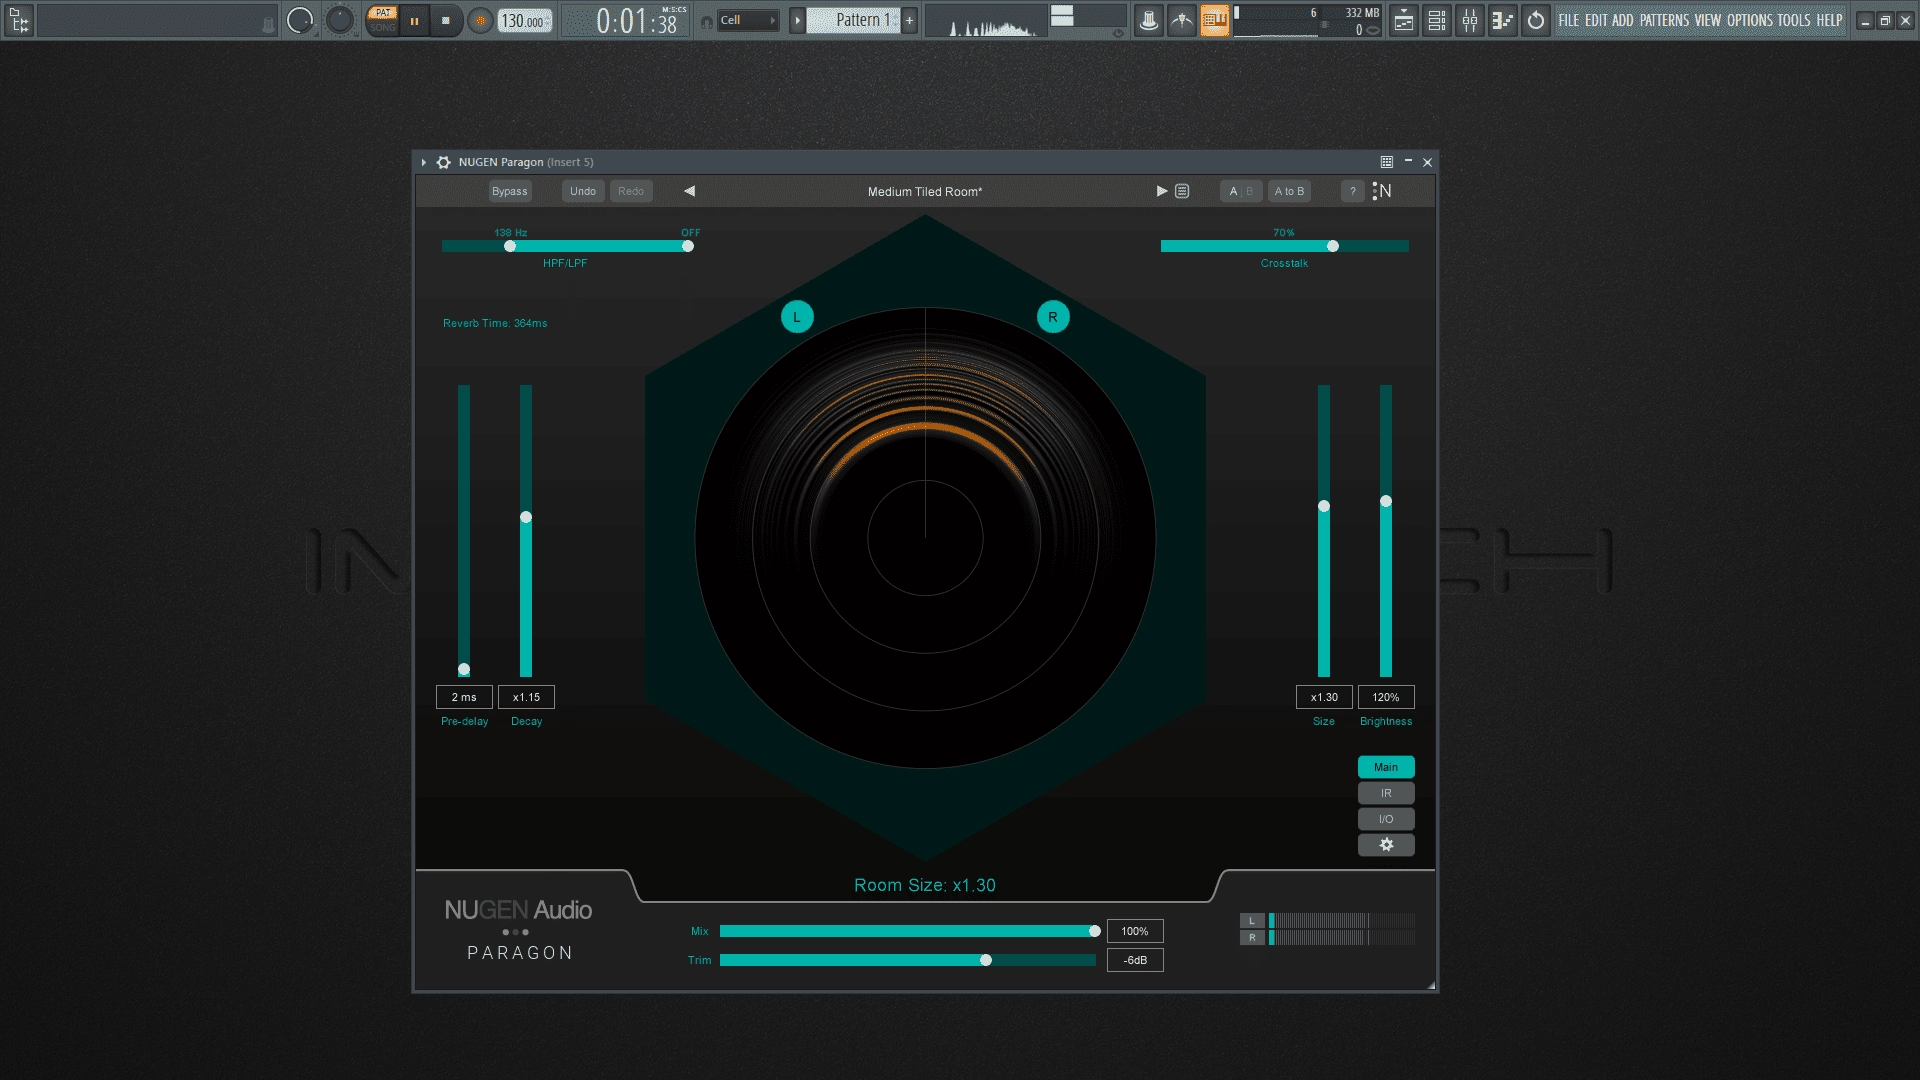
Task: Click the NUGEN N logo icon
Action: [x=1382, y=191]
